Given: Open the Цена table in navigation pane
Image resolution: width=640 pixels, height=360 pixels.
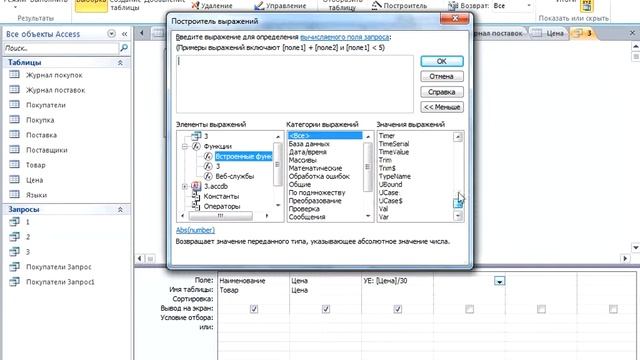Looking at the screenshot, I should (x=35, y=180).
